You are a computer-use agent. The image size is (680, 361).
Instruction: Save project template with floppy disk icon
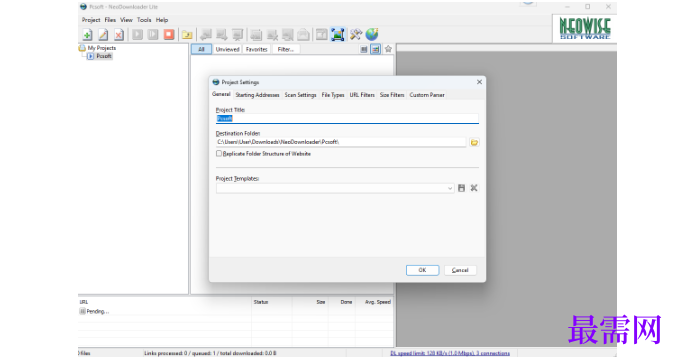(x=461, y=188)
